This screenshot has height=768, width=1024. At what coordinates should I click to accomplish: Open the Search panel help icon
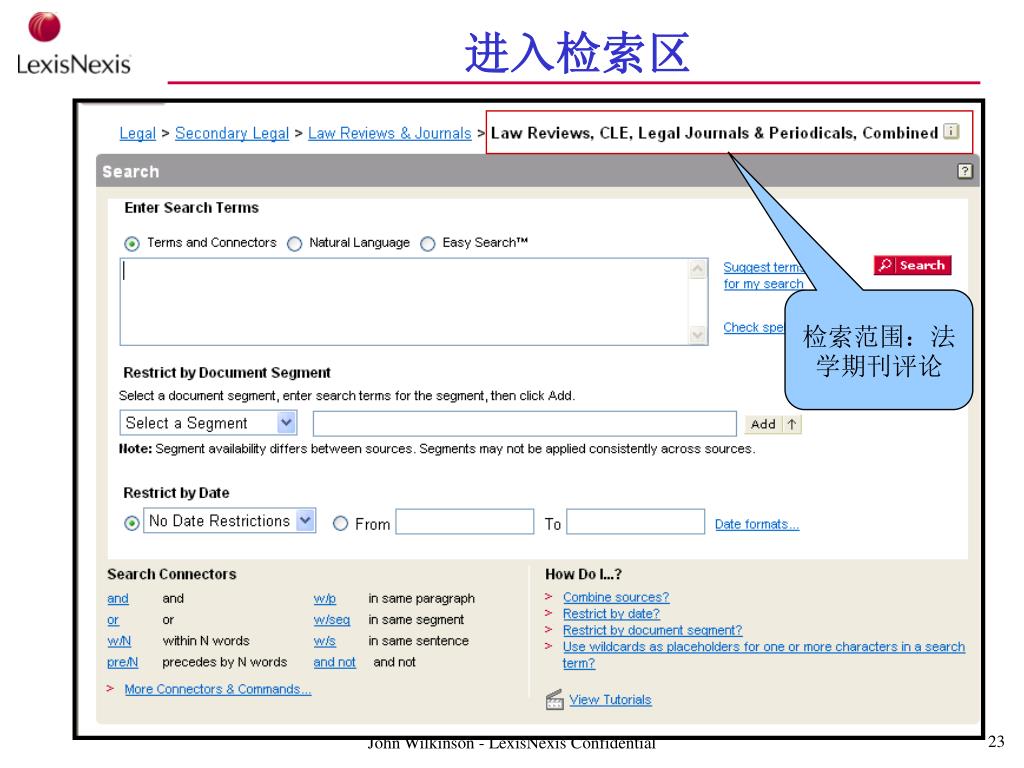965,171
